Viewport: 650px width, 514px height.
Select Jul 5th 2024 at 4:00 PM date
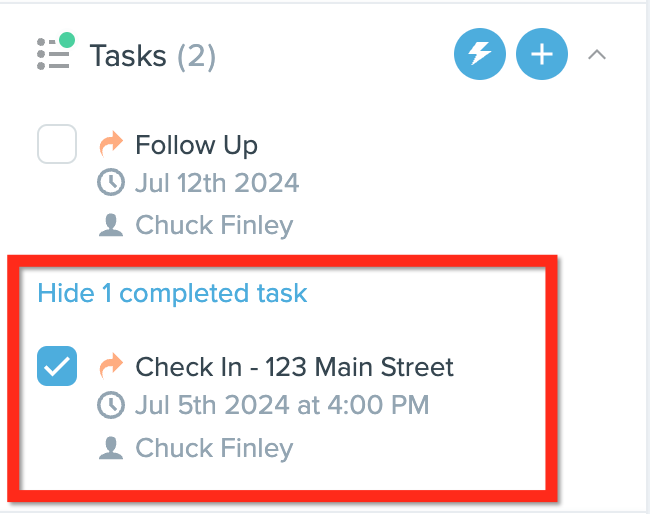pos(282,405)
